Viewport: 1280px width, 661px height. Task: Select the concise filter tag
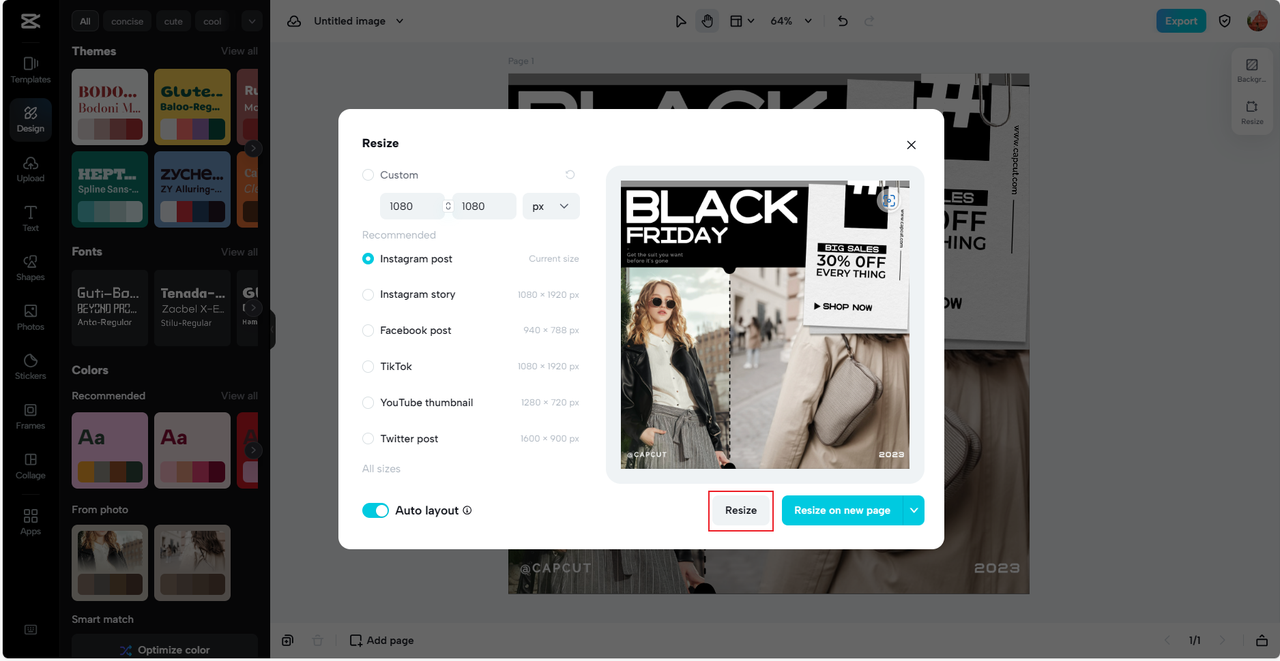127,21
